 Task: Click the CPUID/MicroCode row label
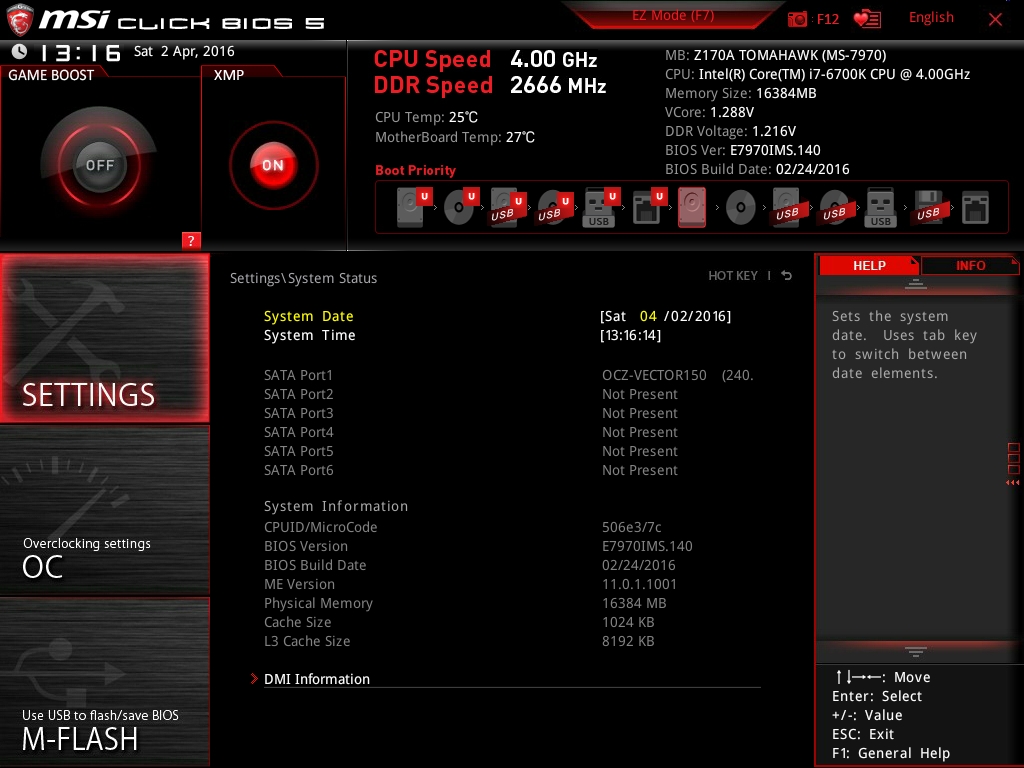[321, 527]
